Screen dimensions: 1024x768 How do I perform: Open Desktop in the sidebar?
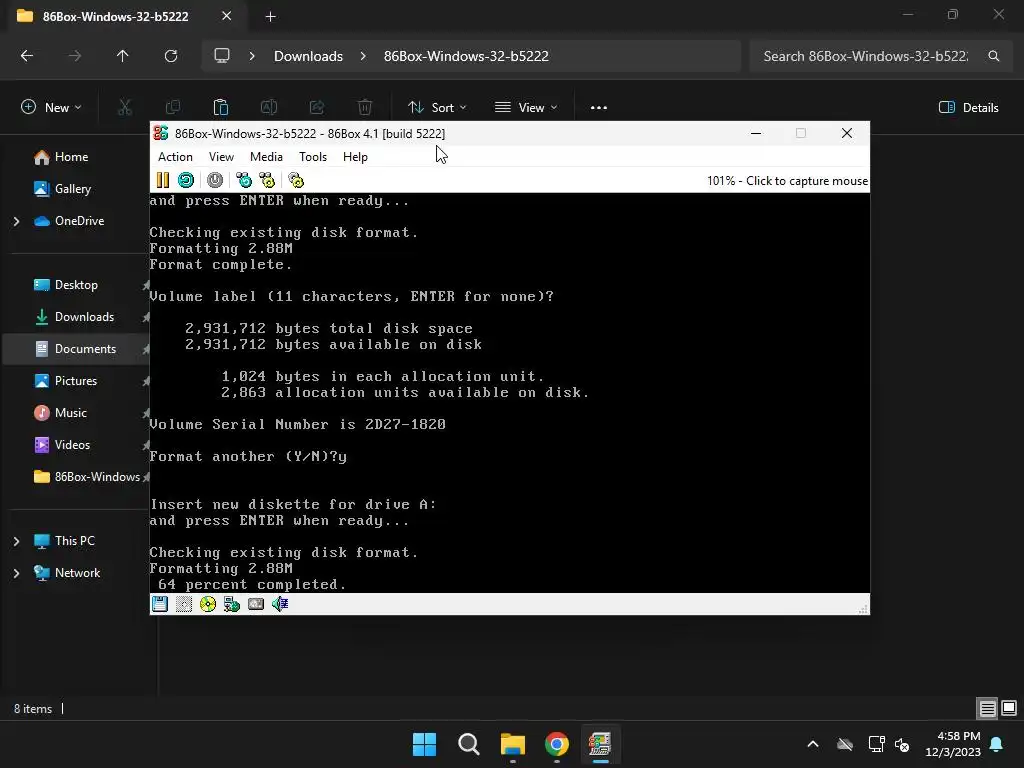(x=76, y=285)
